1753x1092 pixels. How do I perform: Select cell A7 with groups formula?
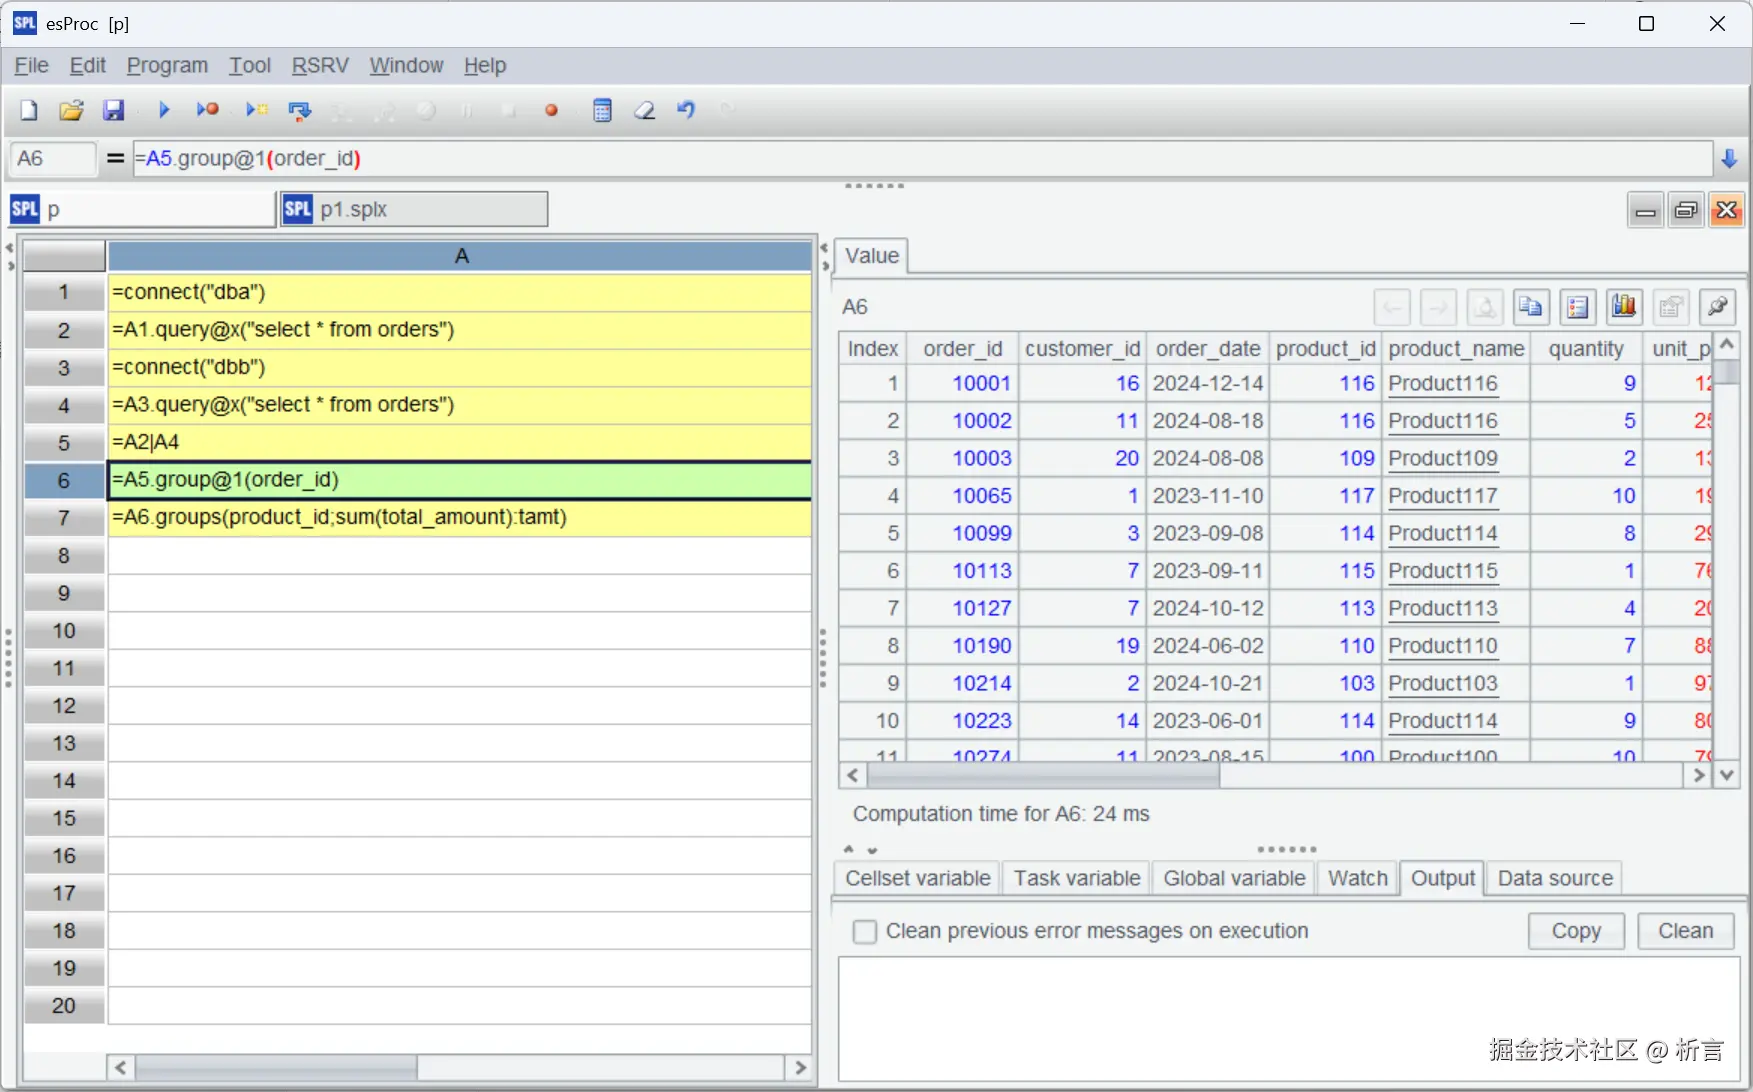coord(459,517)
